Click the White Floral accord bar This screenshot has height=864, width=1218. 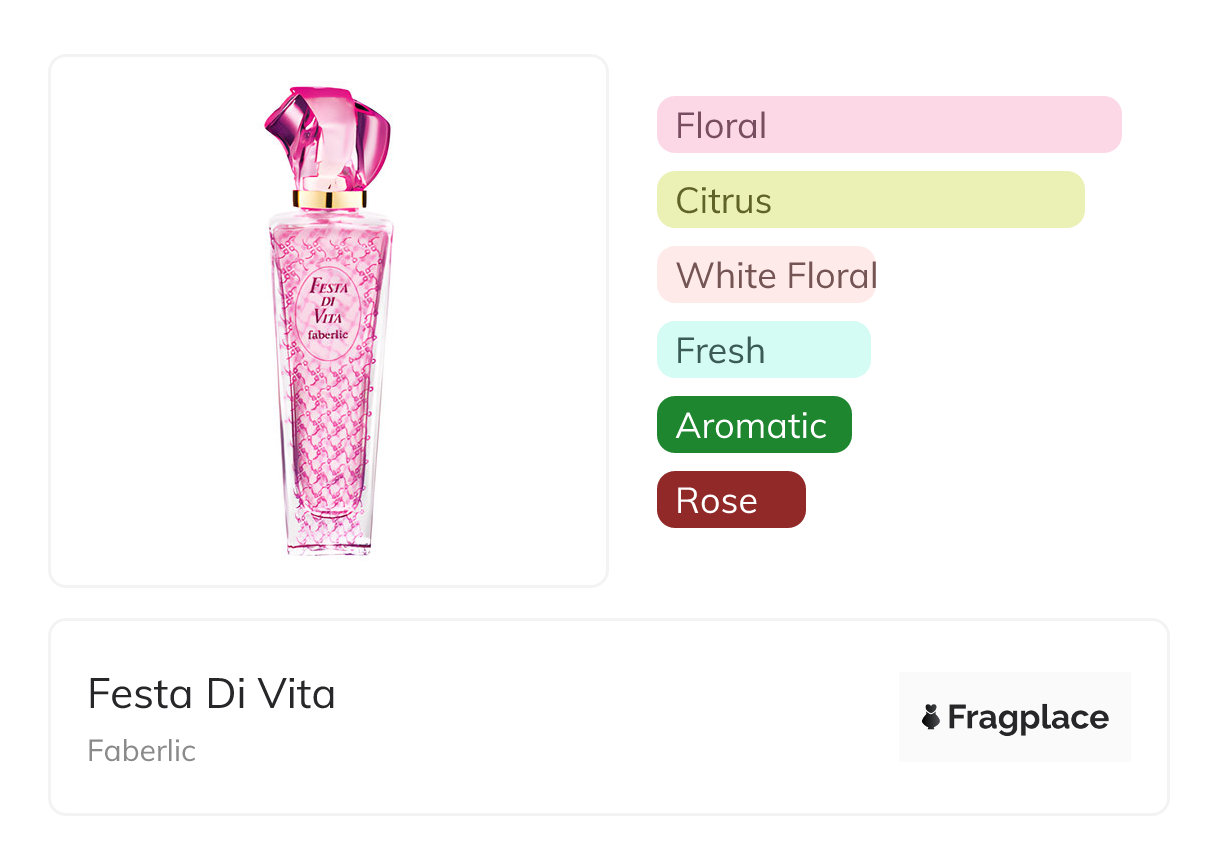pyautogui.click(x=766, y=275)
